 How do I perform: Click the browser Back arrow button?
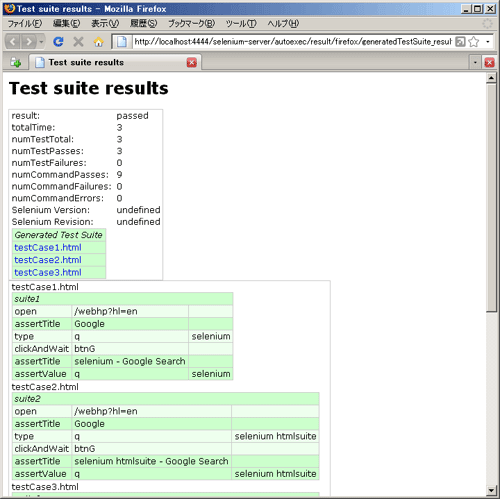(x=13, y=42)
